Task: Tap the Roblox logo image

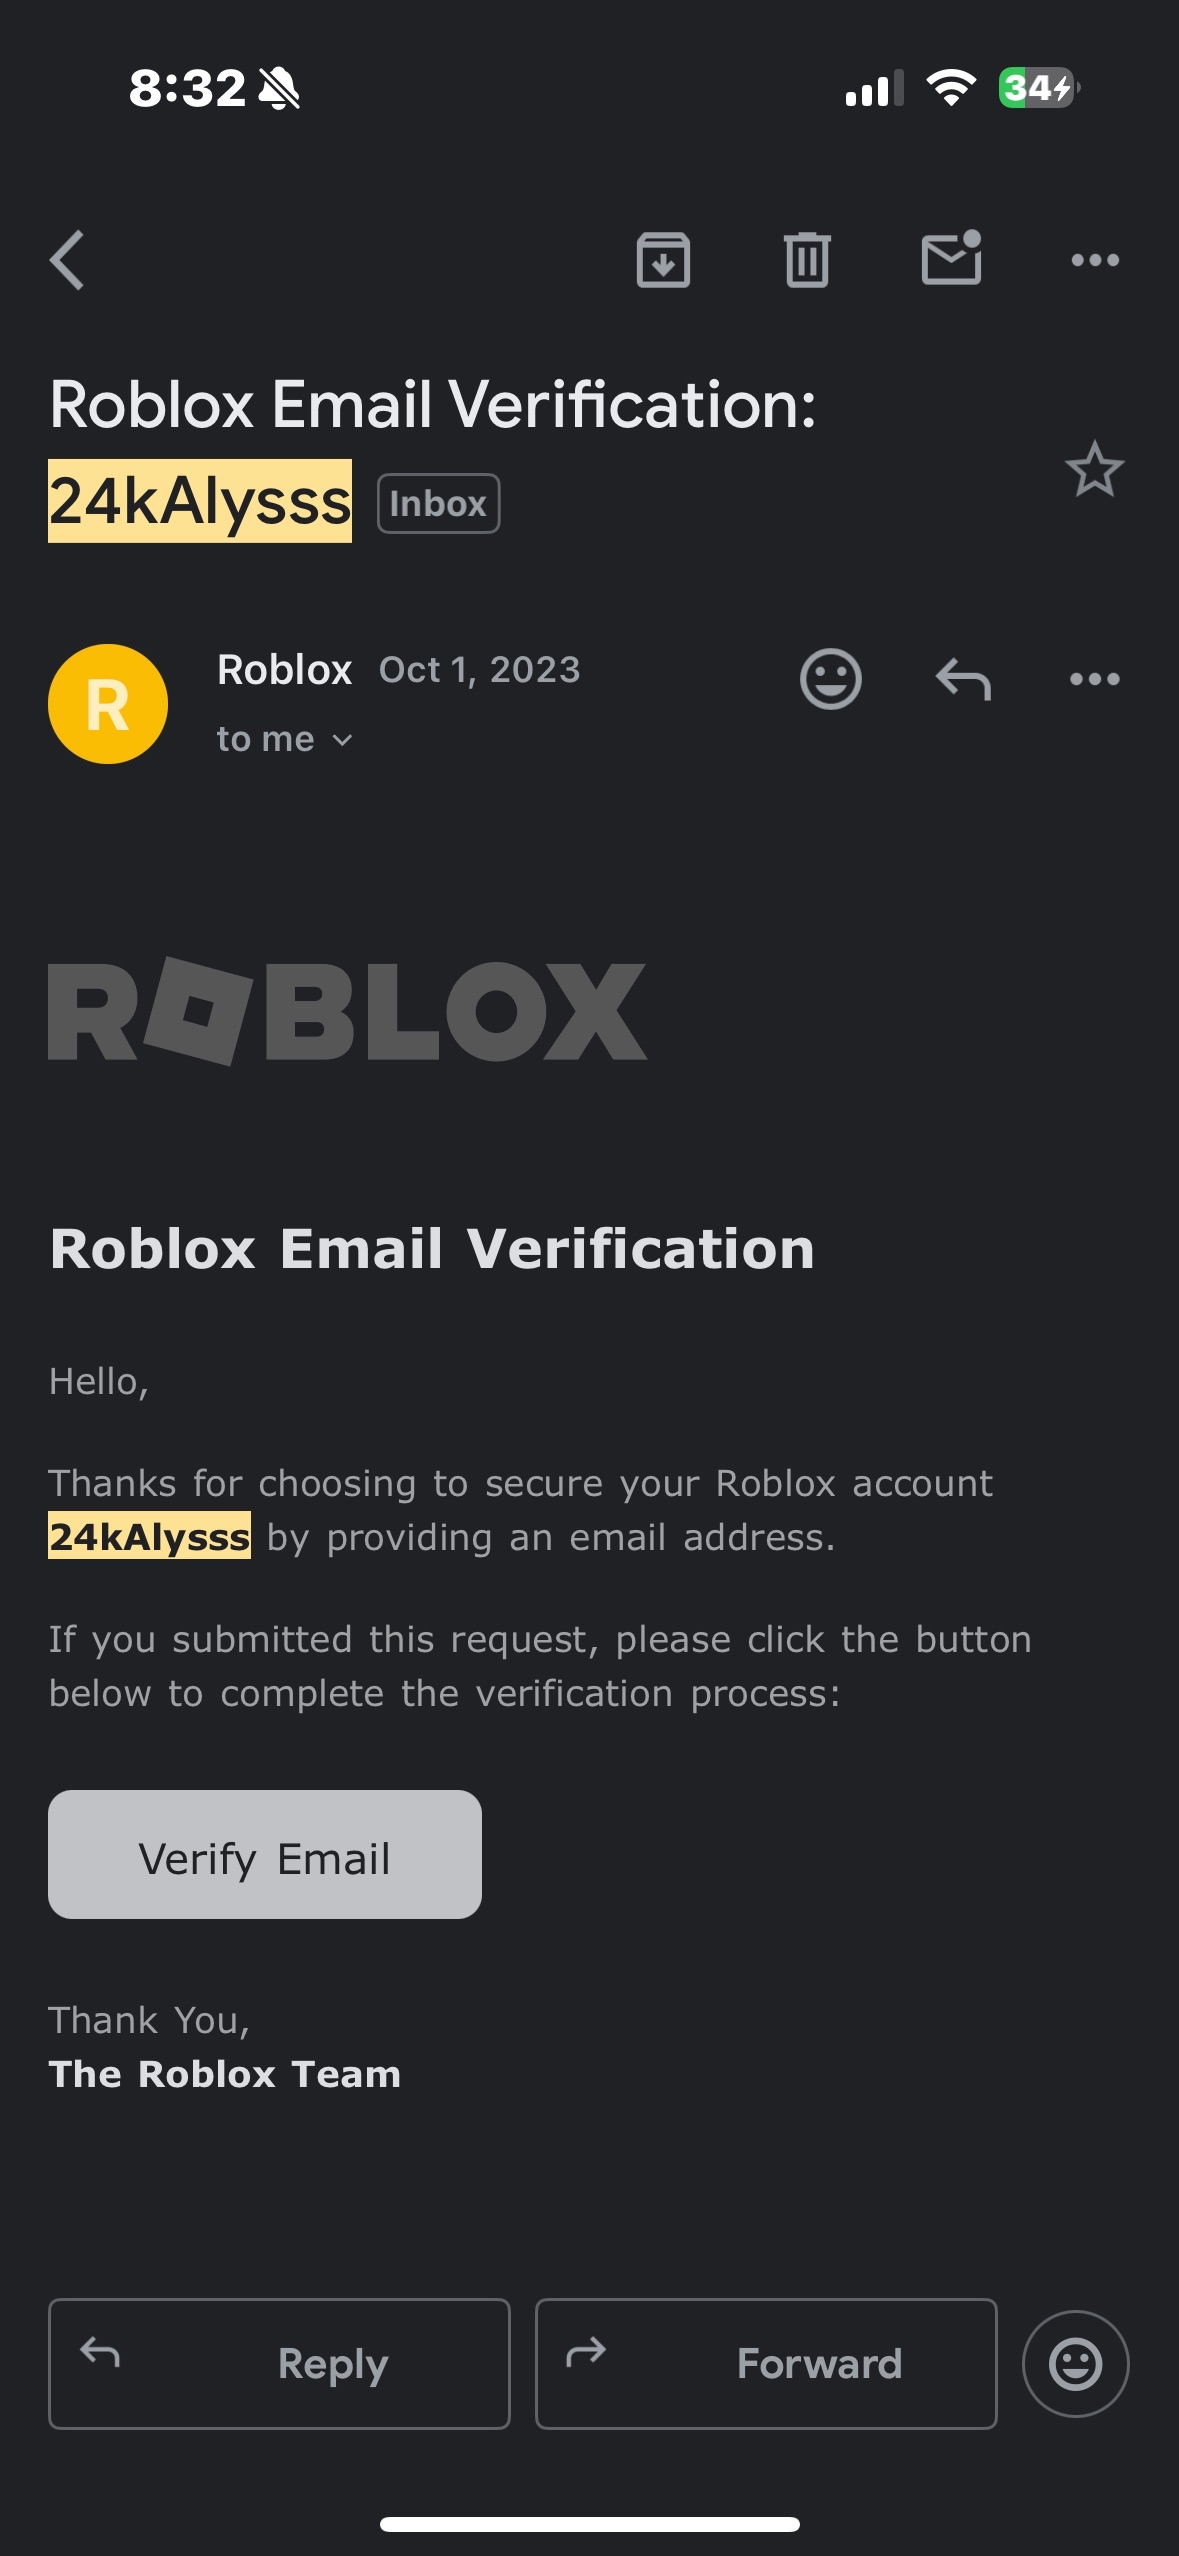Action: point(347,1011)
